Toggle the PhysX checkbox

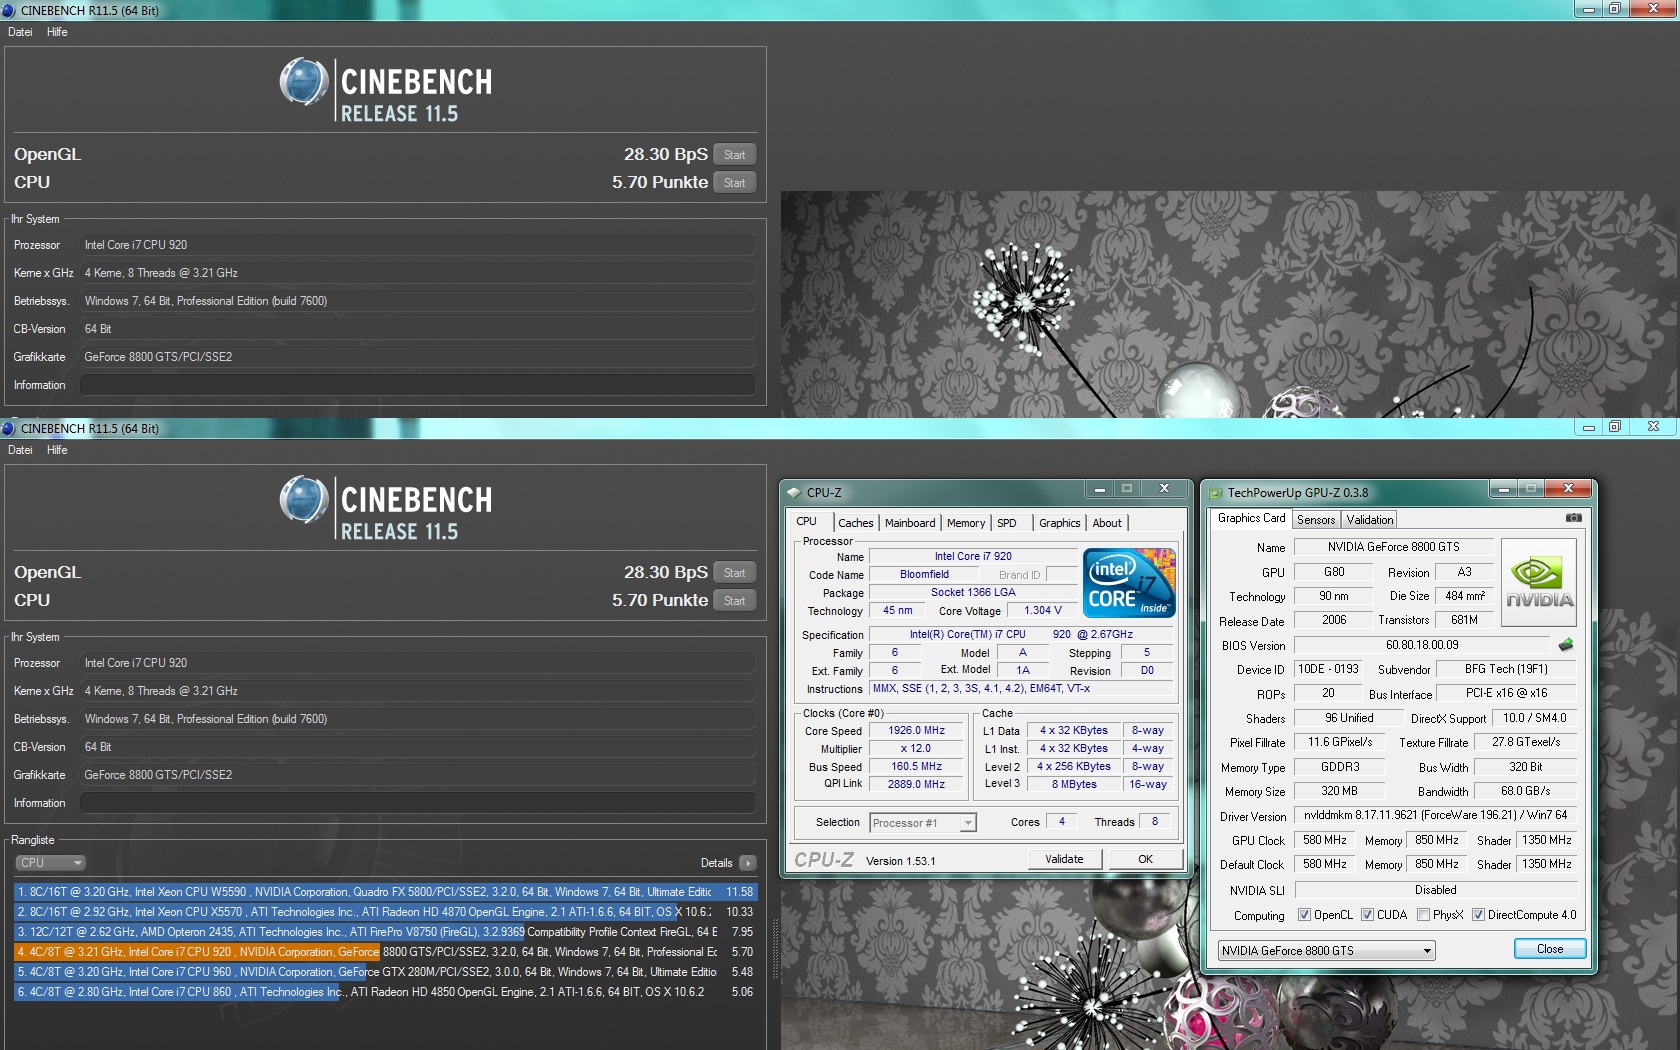[x=1423, y=915]
